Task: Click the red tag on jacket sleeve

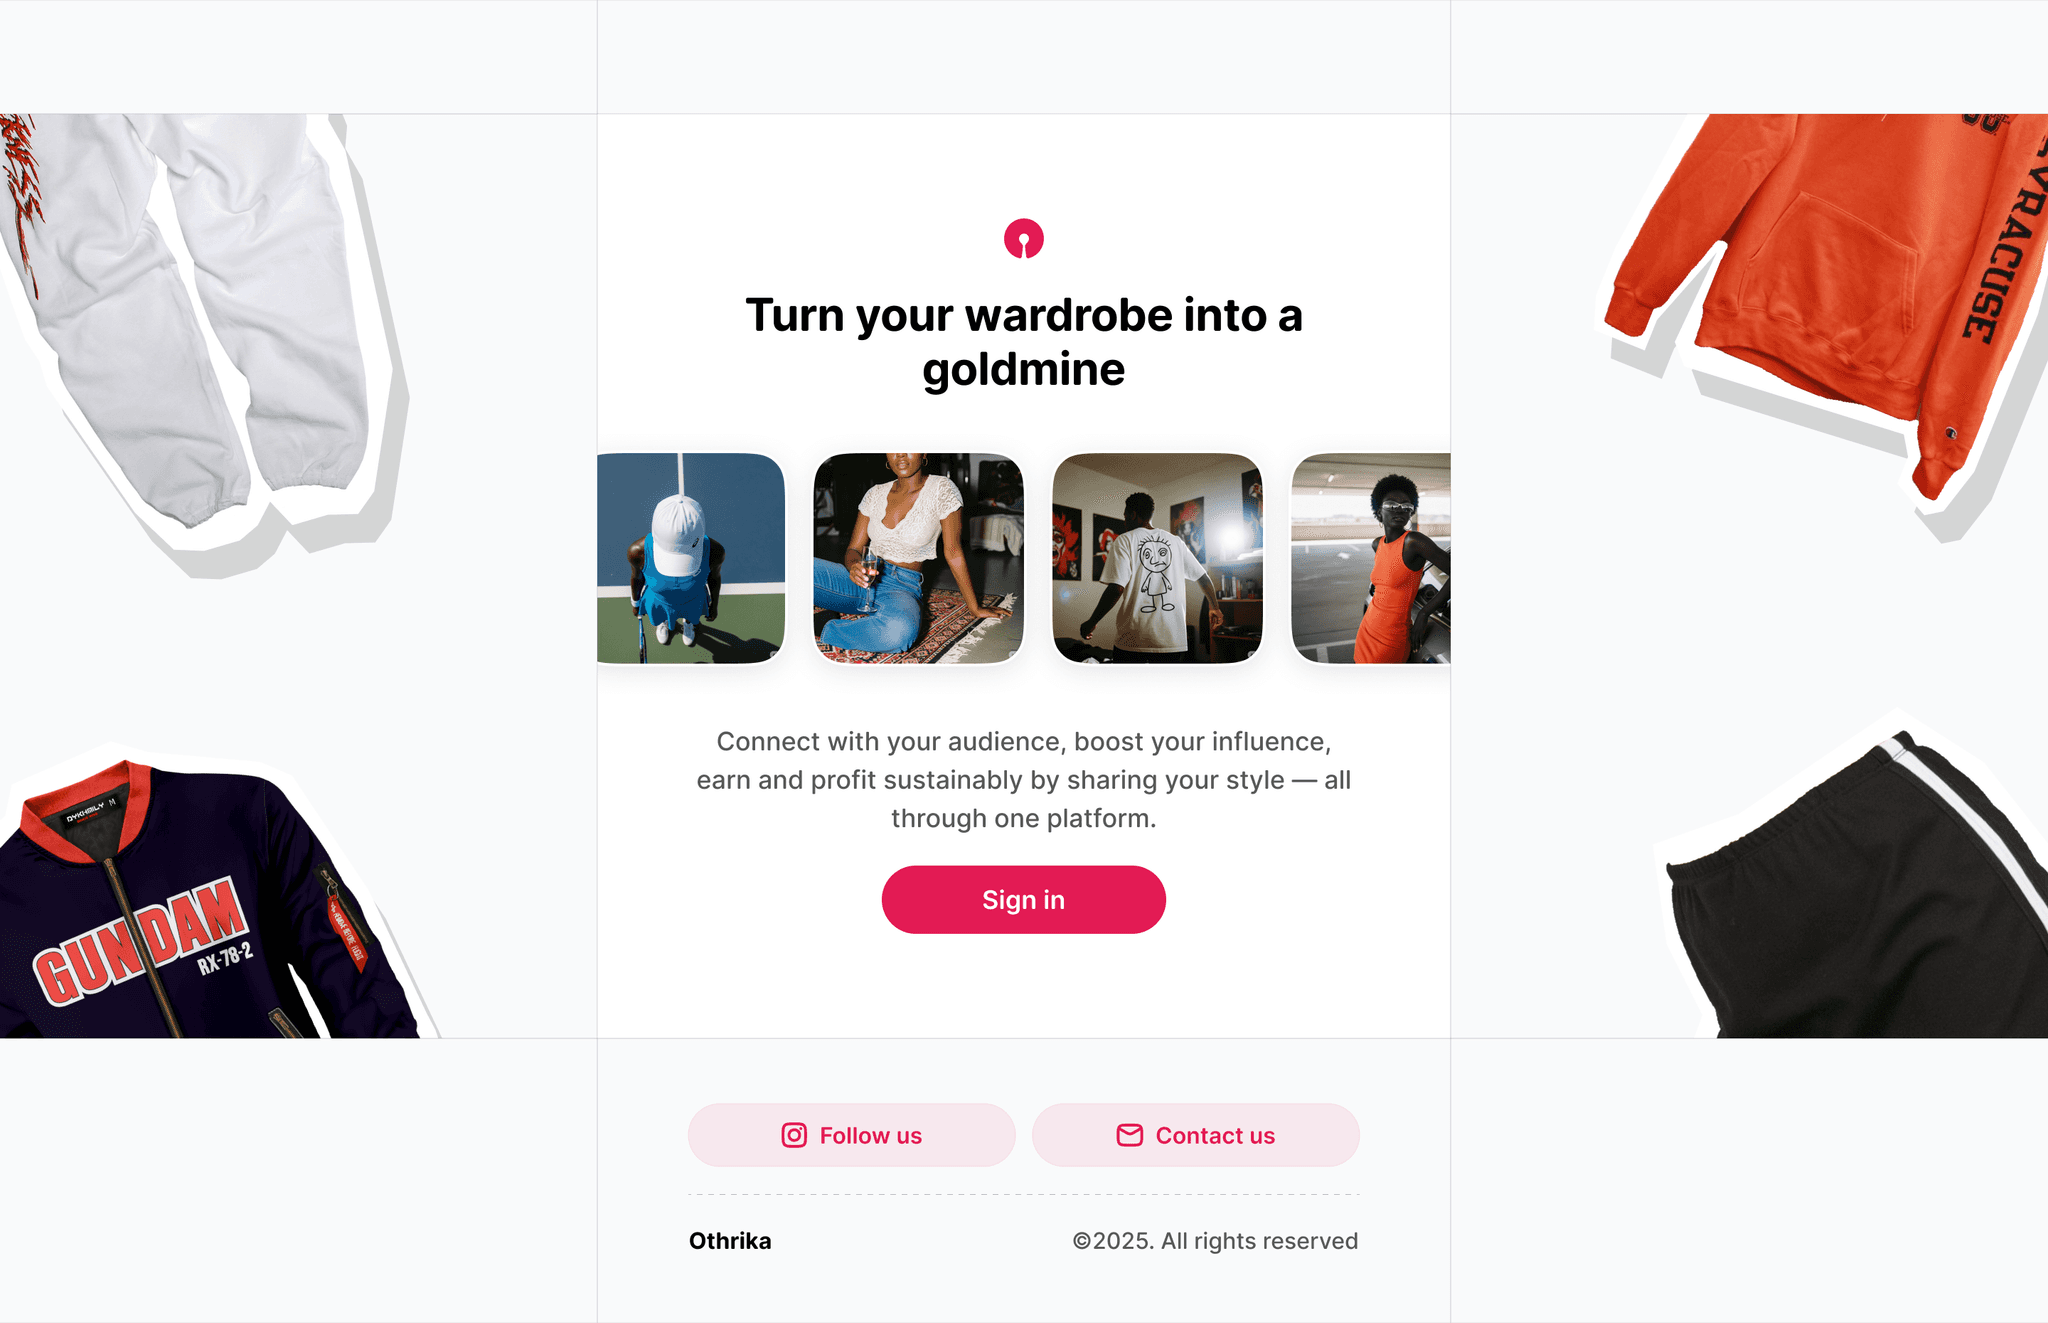Action: tap(347, 932)
